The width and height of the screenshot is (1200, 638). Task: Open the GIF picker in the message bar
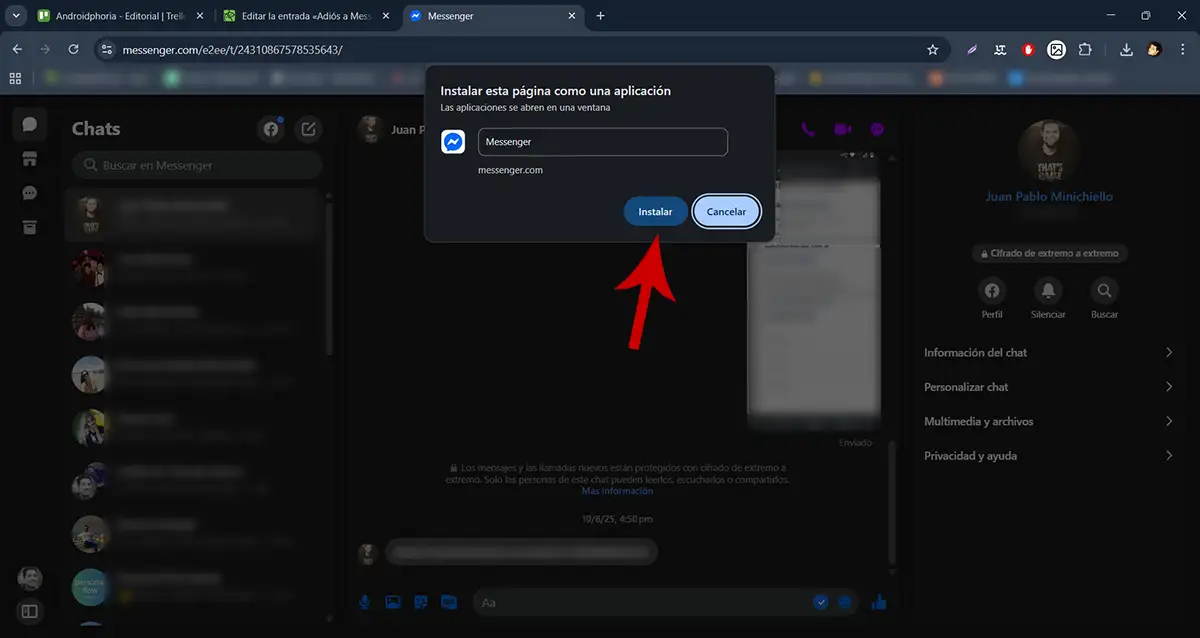point(449,602)
